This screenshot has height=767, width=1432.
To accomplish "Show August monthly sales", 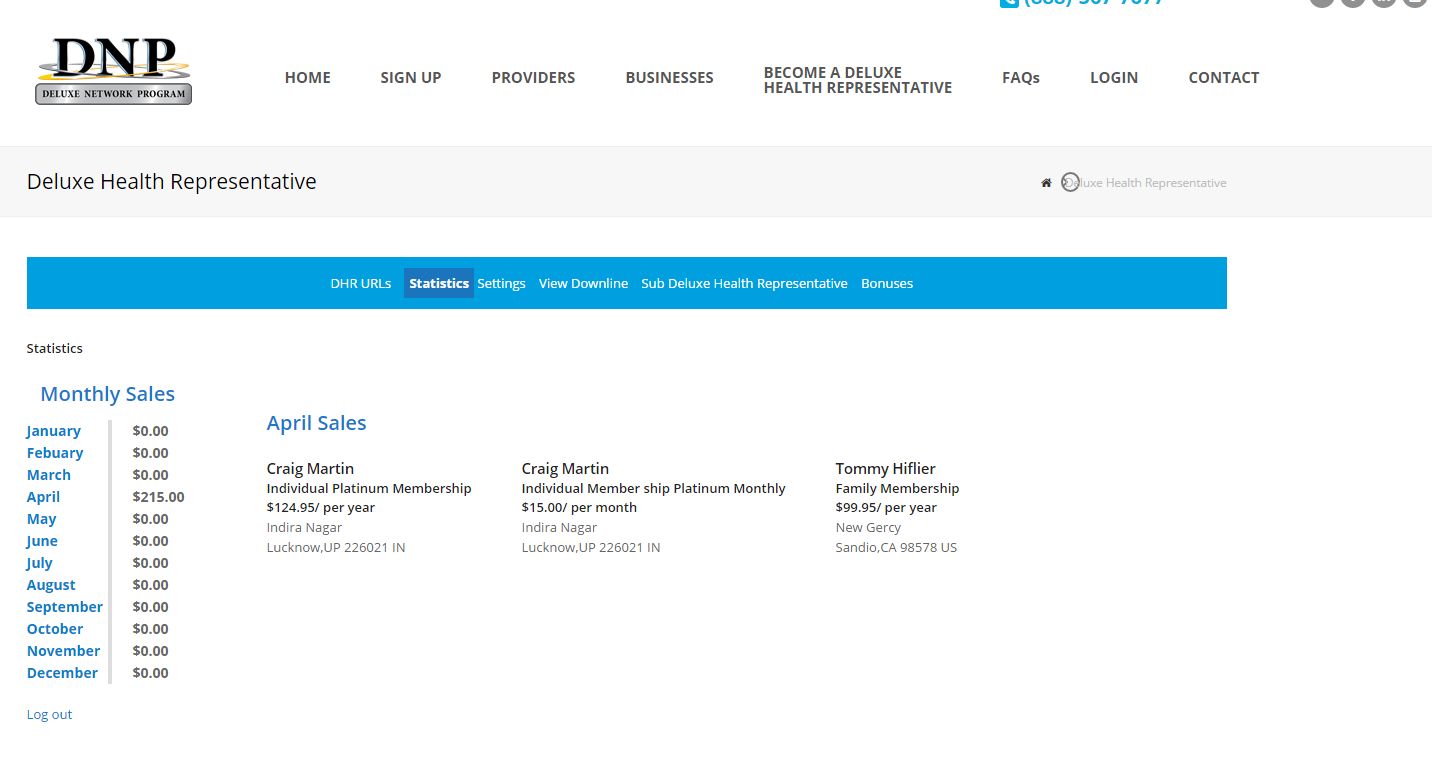I will (51, 585).
